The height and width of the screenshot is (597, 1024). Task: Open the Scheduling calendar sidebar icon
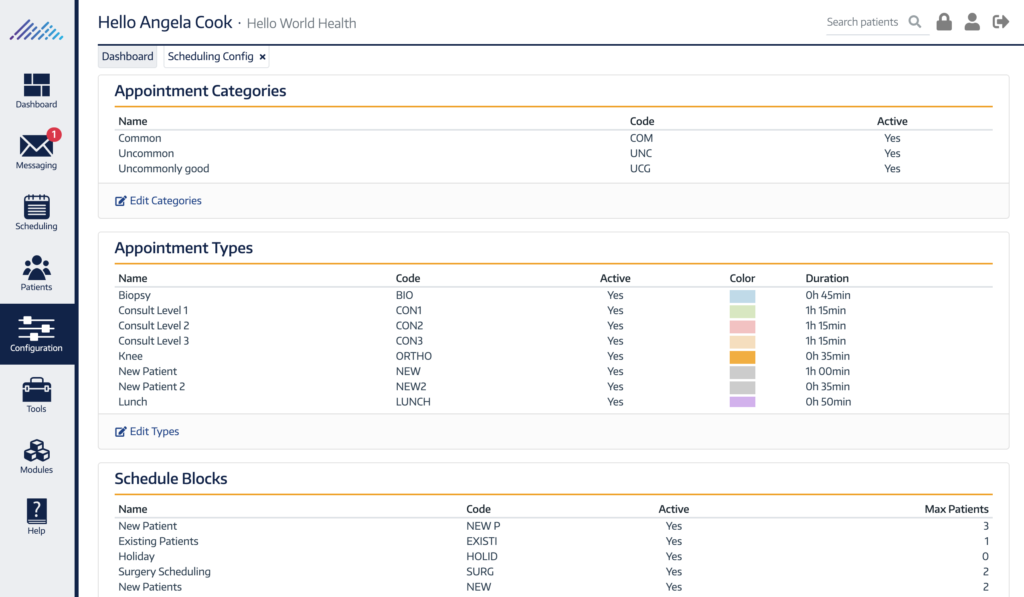click(37, 213)
